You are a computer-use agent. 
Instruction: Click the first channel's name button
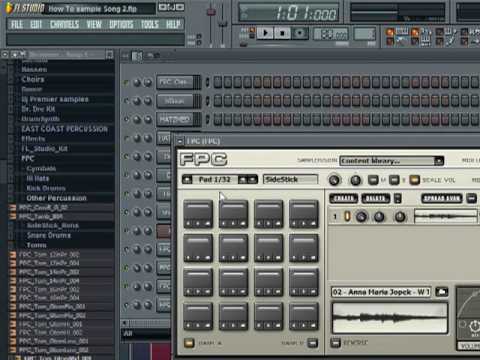click(175, 82)
